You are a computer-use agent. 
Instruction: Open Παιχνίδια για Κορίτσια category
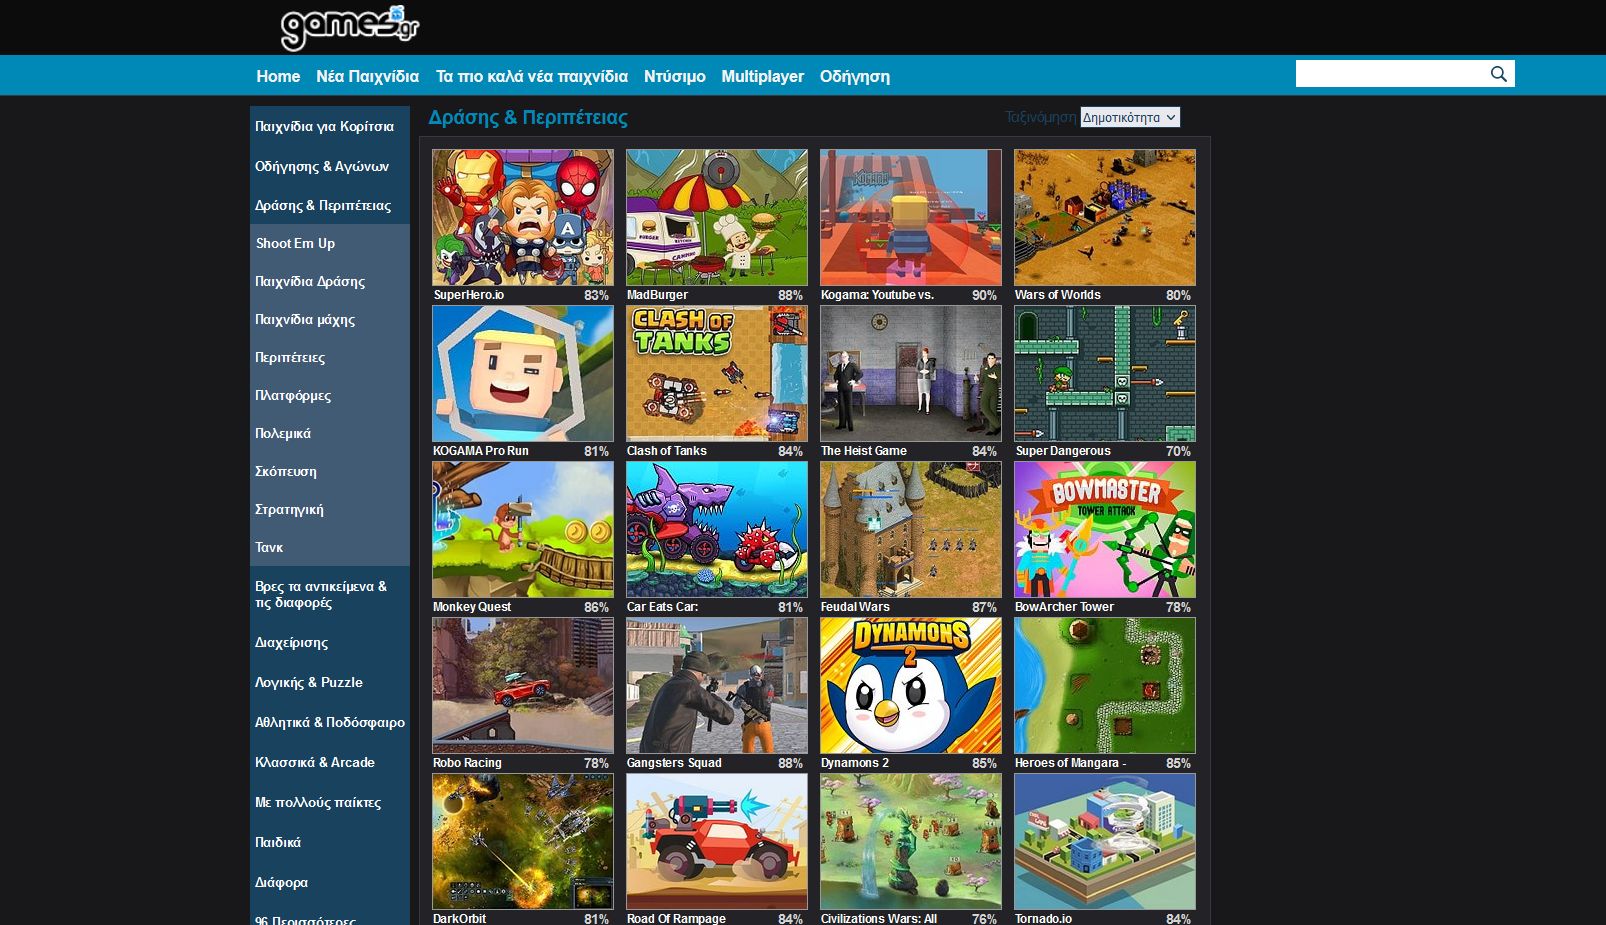(x=330, y=126)
